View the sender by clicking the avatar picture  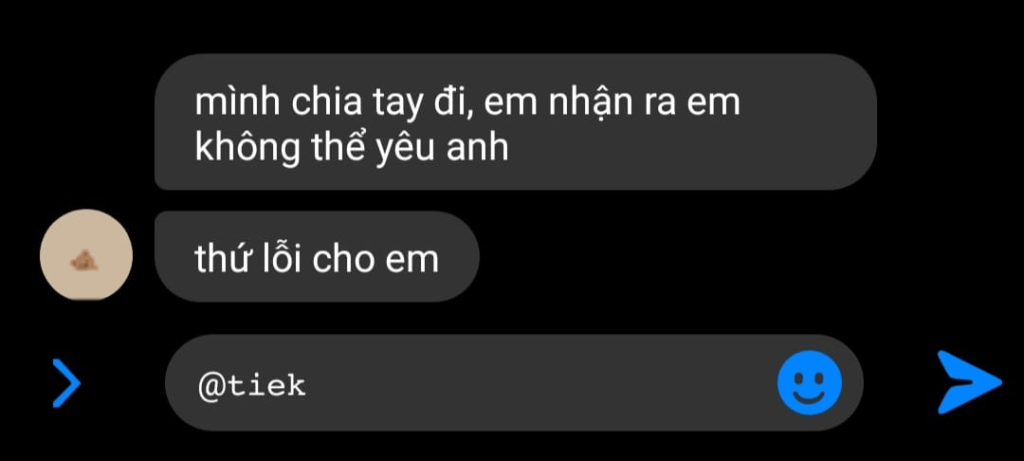pos(86,255)
